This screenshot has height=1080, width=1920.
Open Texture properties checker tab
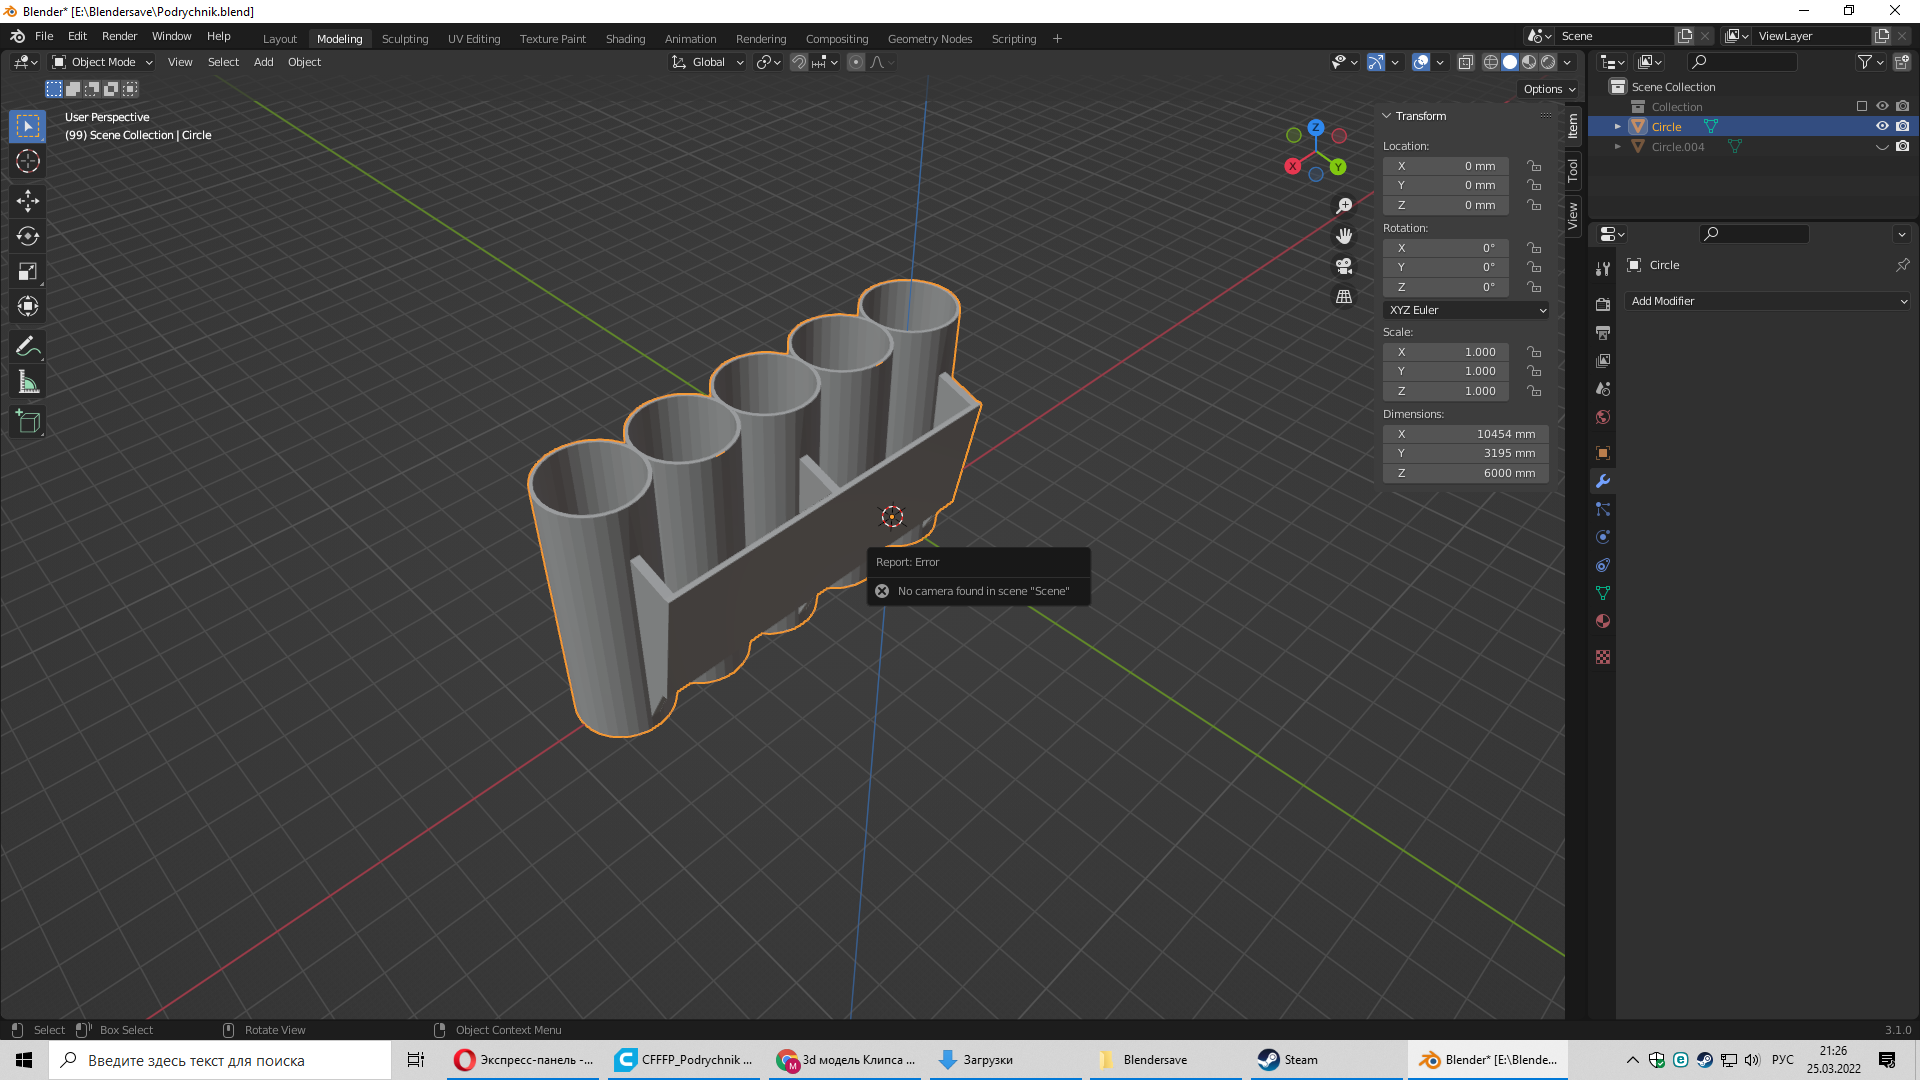coord(1603,657)
